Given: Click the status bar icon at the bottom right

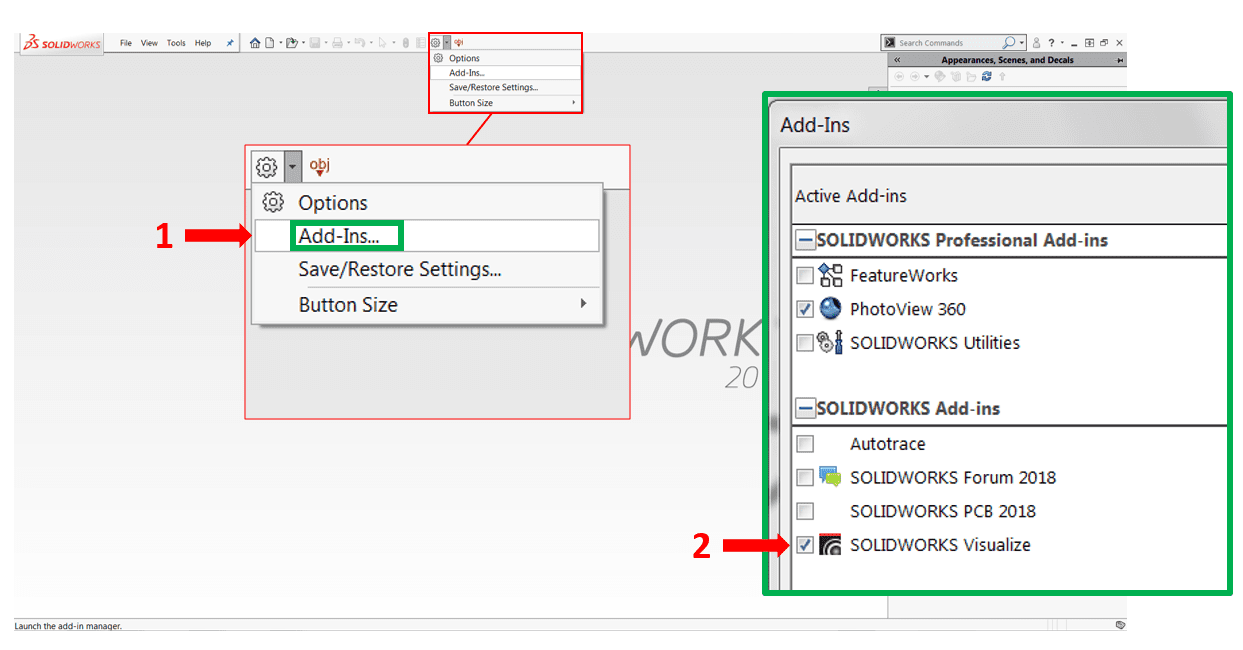Looking at the screenshot, I should point(1120,625).
